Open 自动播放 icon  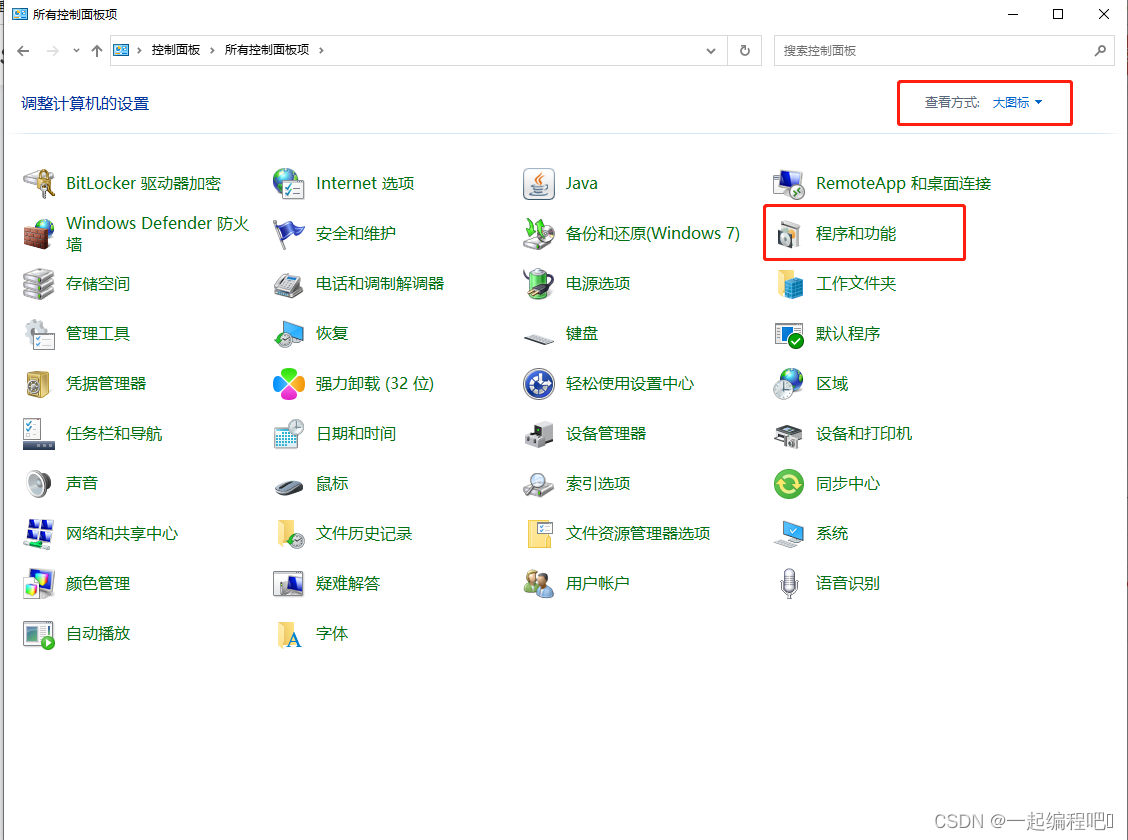pyautogui.click(x=39, y=634)
